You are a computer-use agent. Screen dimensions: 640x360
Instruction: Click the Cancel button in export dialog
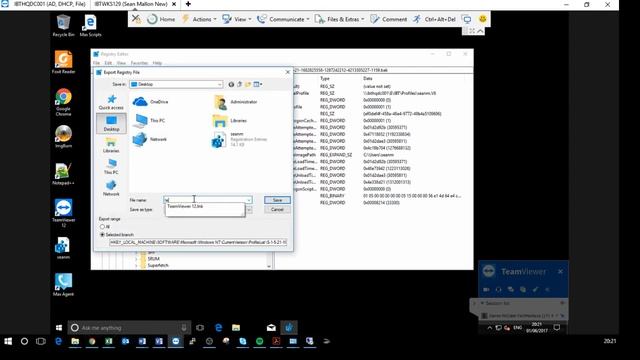pos(277,209)
